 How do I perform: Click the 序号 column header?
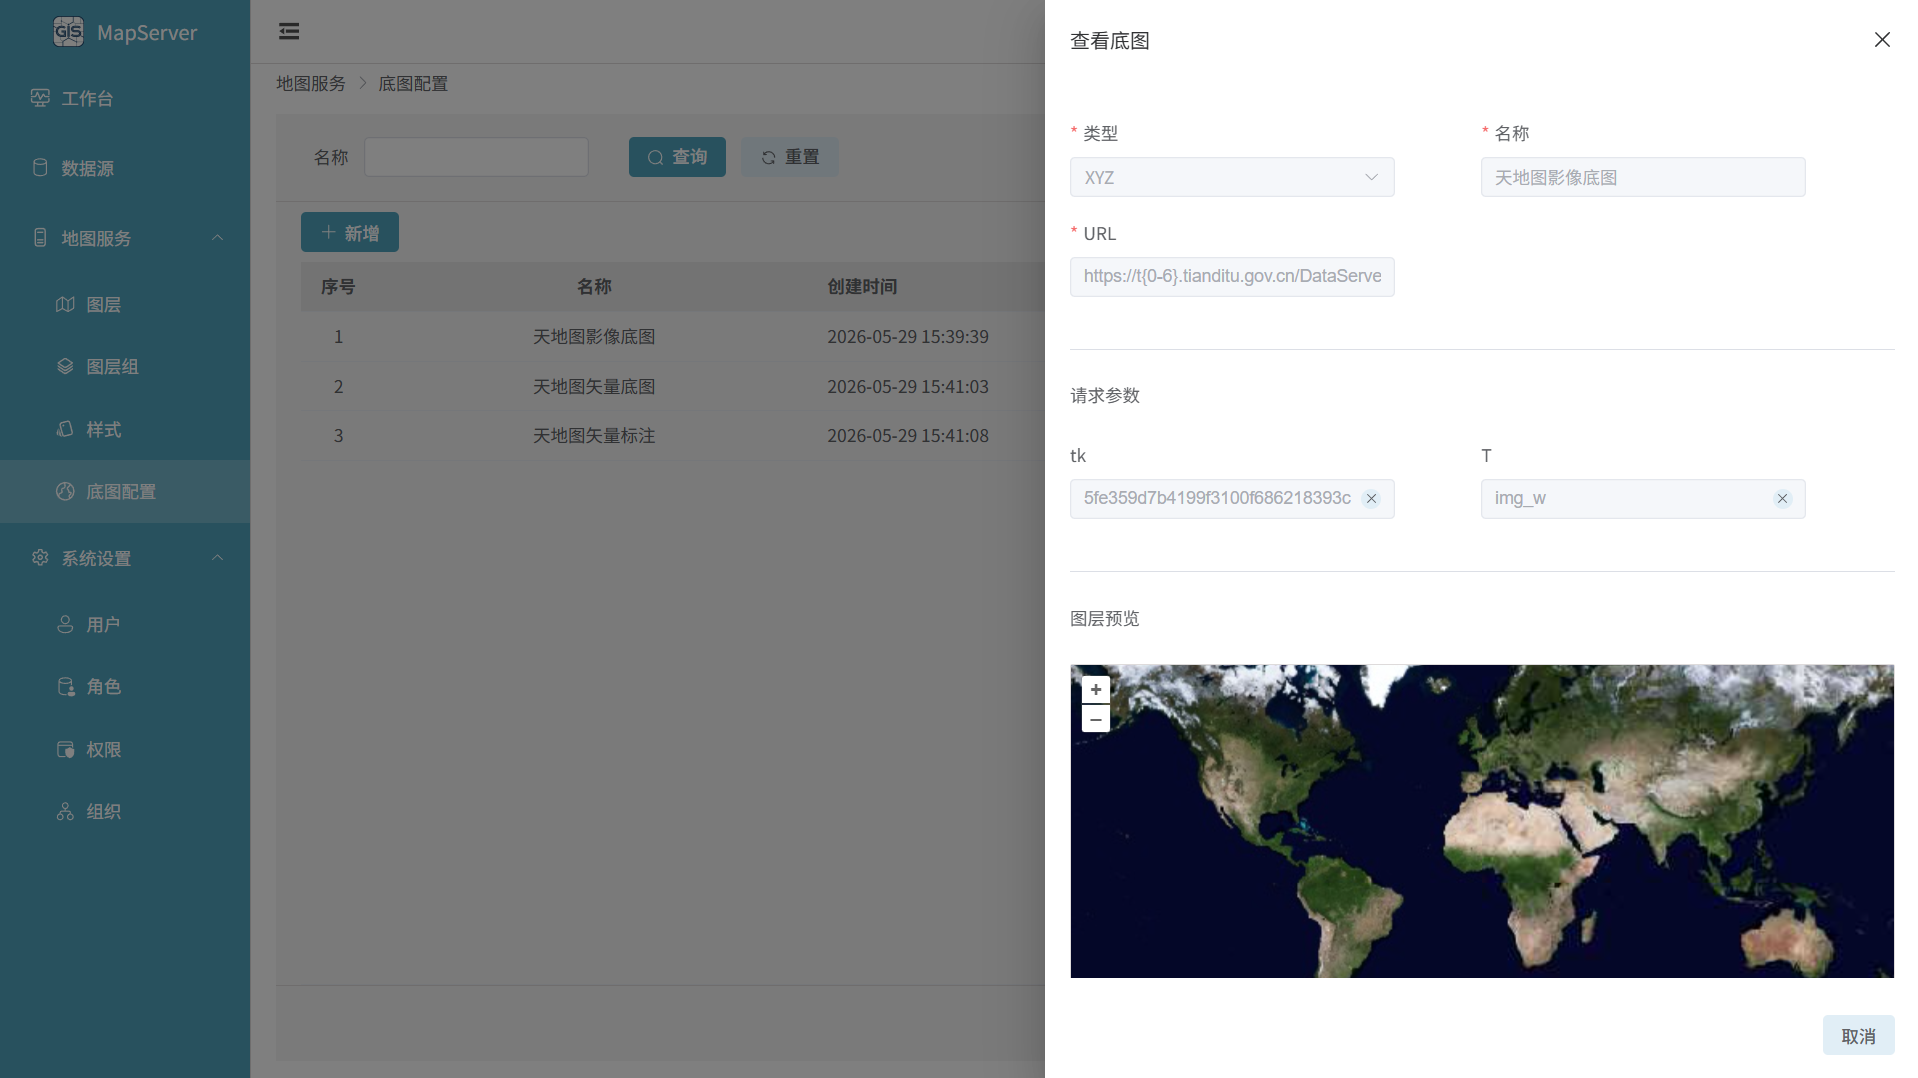click(338, 287)
